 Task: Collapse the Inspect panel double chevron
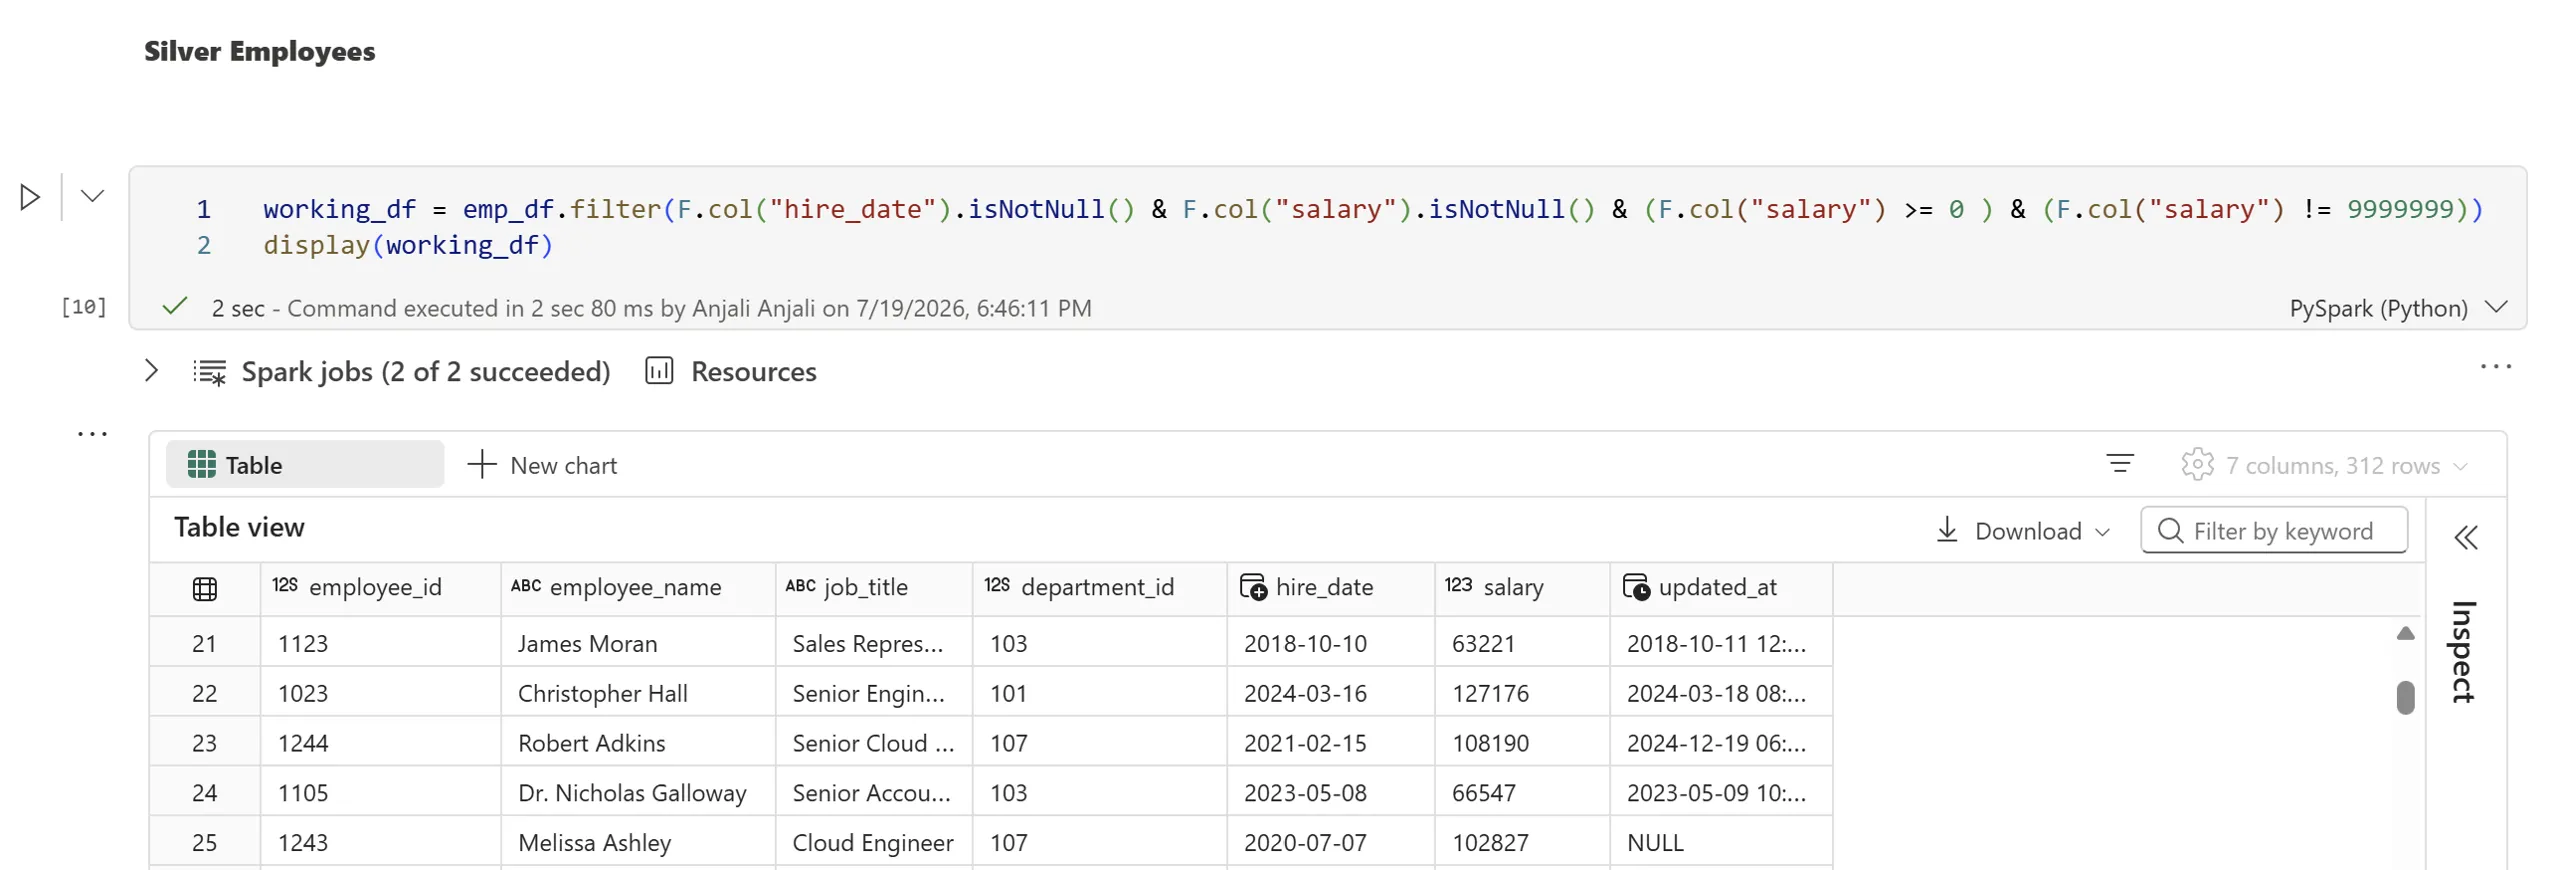coord(2465,538)
